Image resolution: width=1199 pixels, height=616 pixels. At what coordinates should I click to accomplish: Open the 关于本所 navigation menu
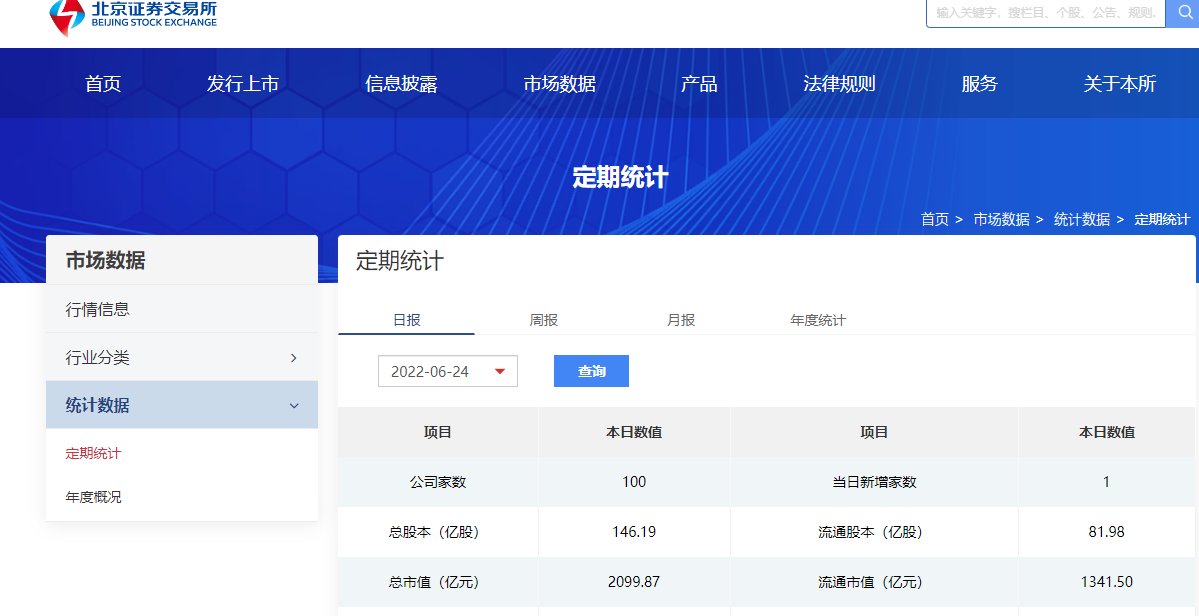coord(1119,84)
